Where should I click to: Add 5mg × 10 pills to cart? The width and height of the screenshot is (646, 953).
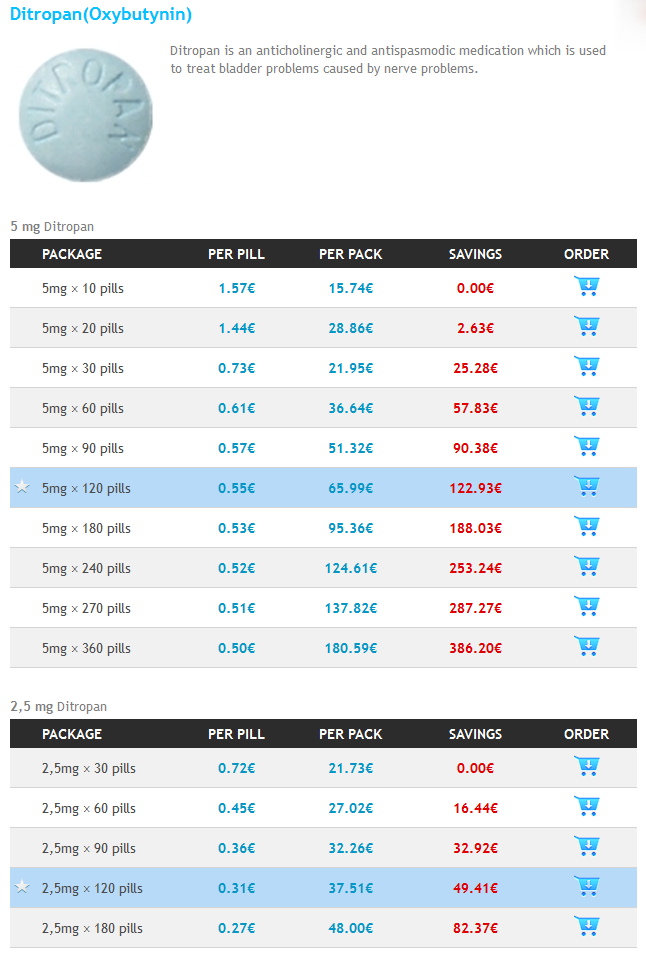(x=586, y=286)
